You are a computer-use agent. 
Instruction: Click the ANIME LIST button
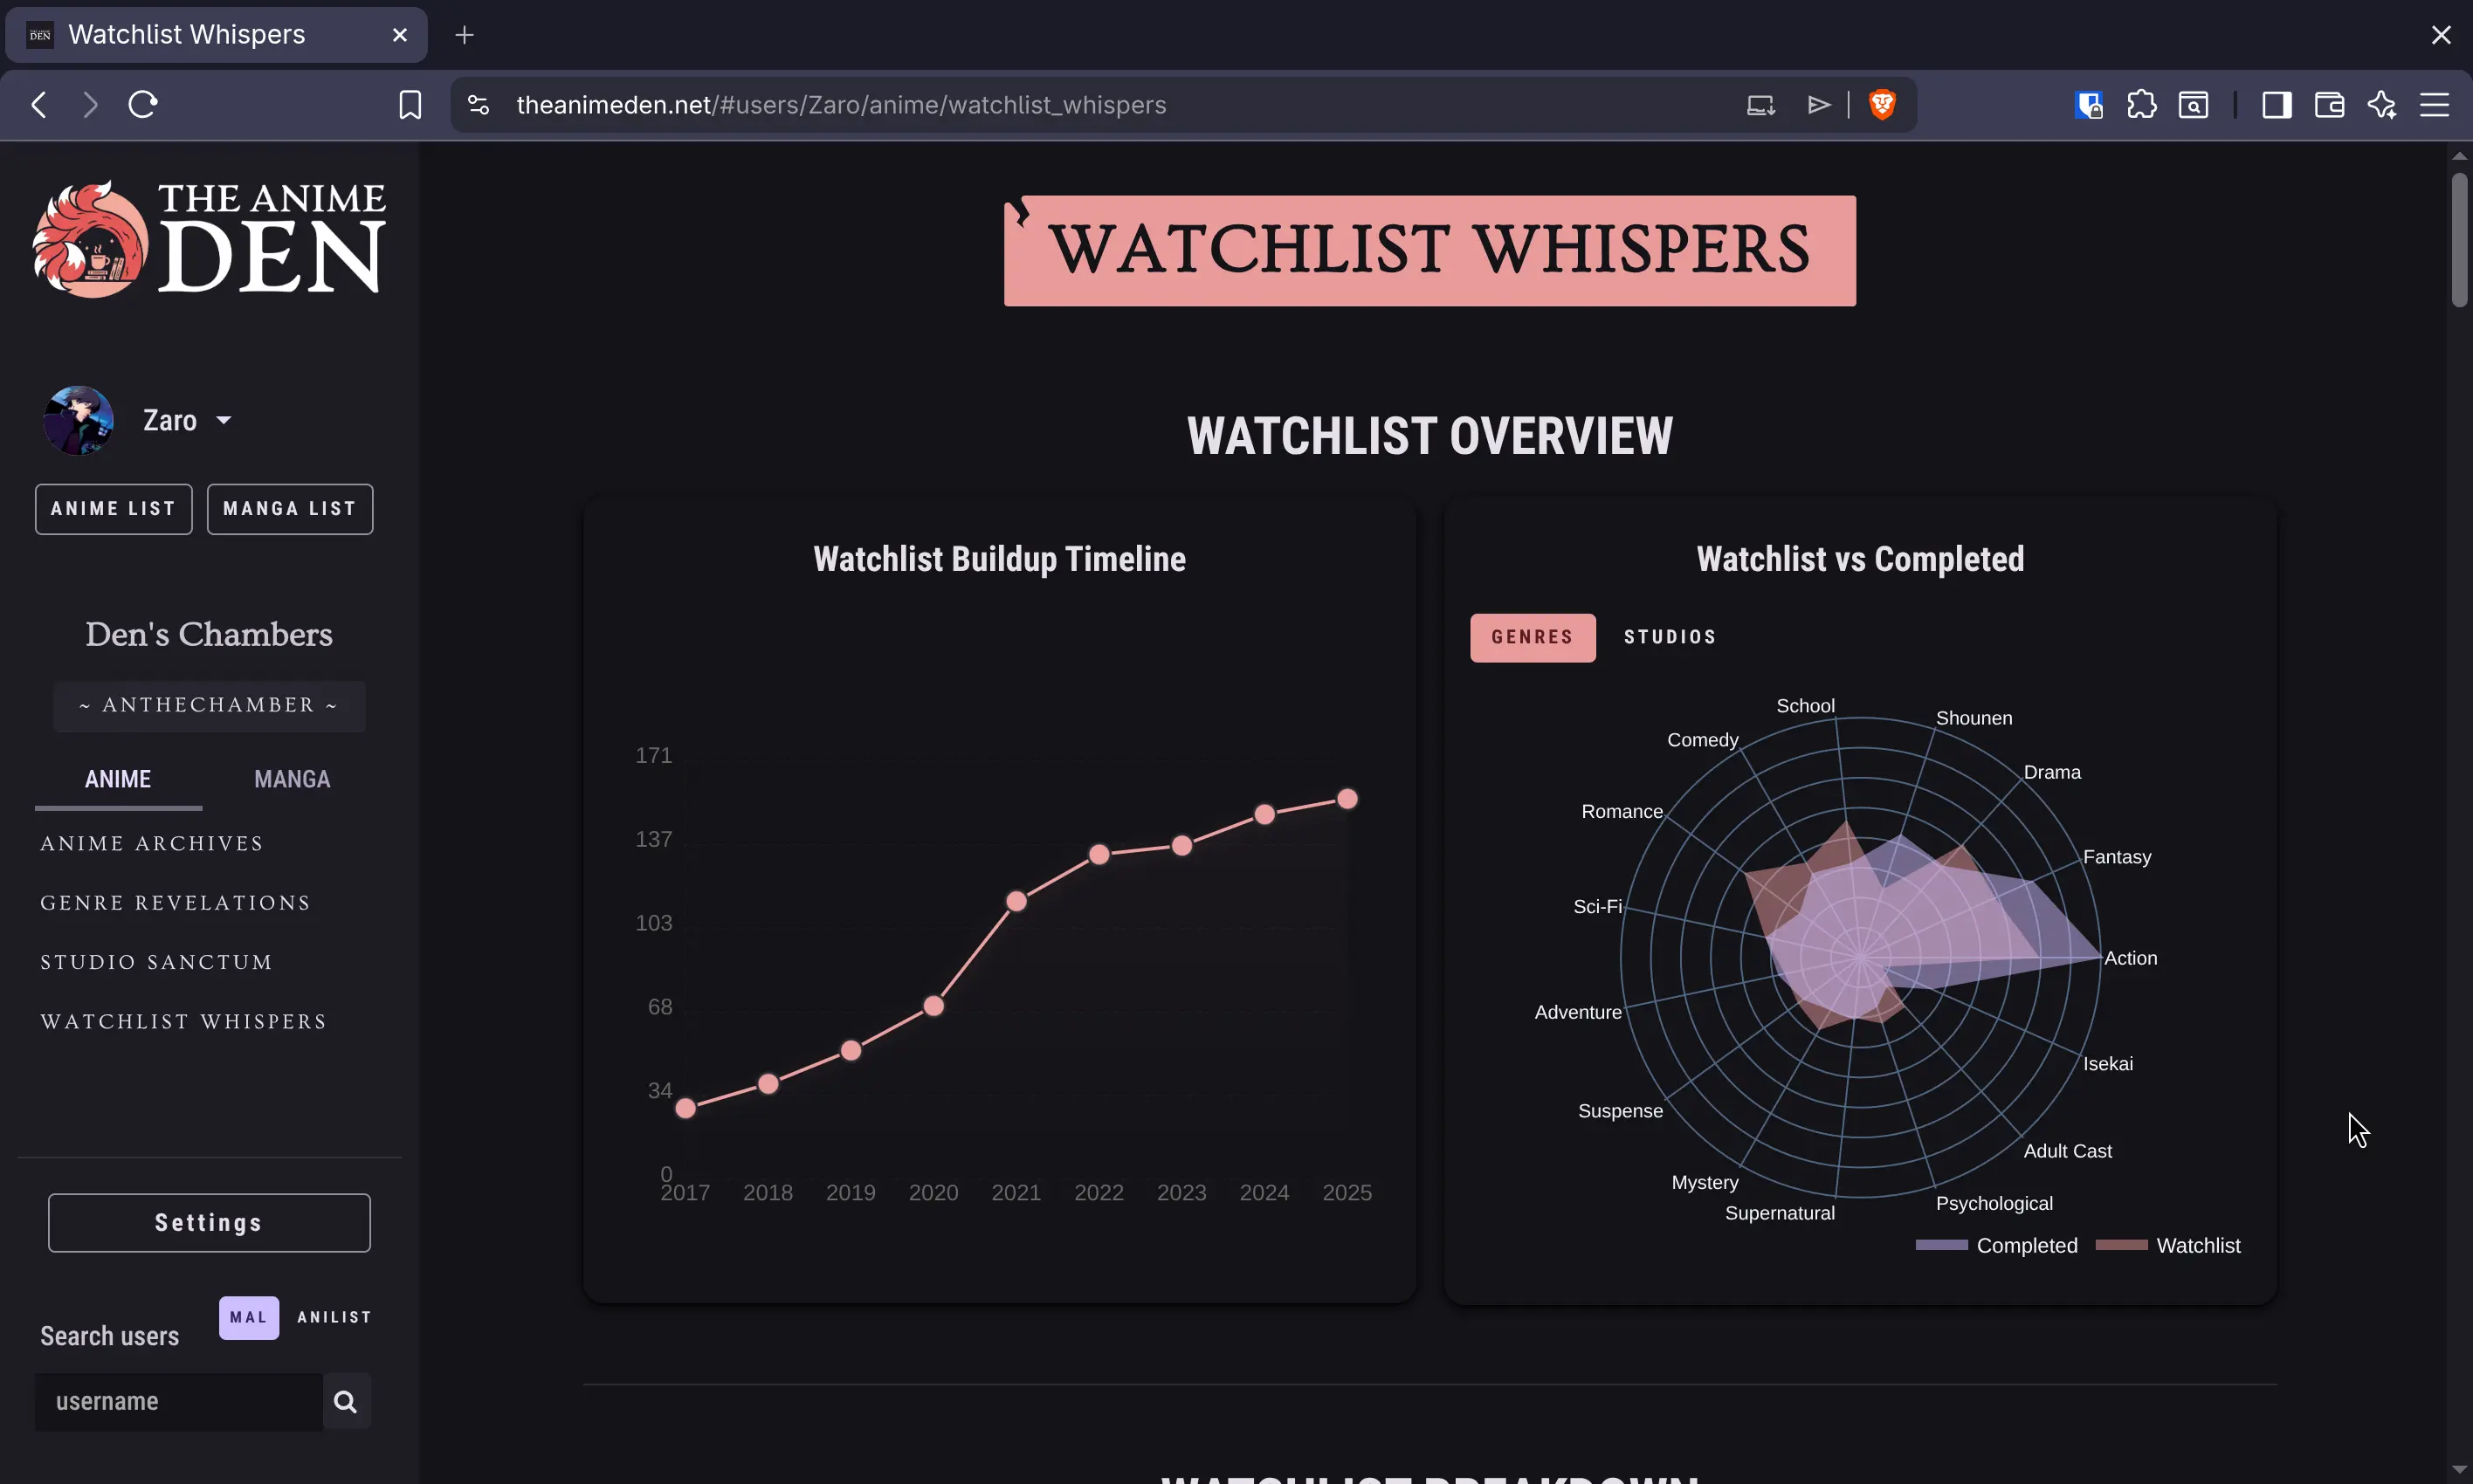pos(112,508)
